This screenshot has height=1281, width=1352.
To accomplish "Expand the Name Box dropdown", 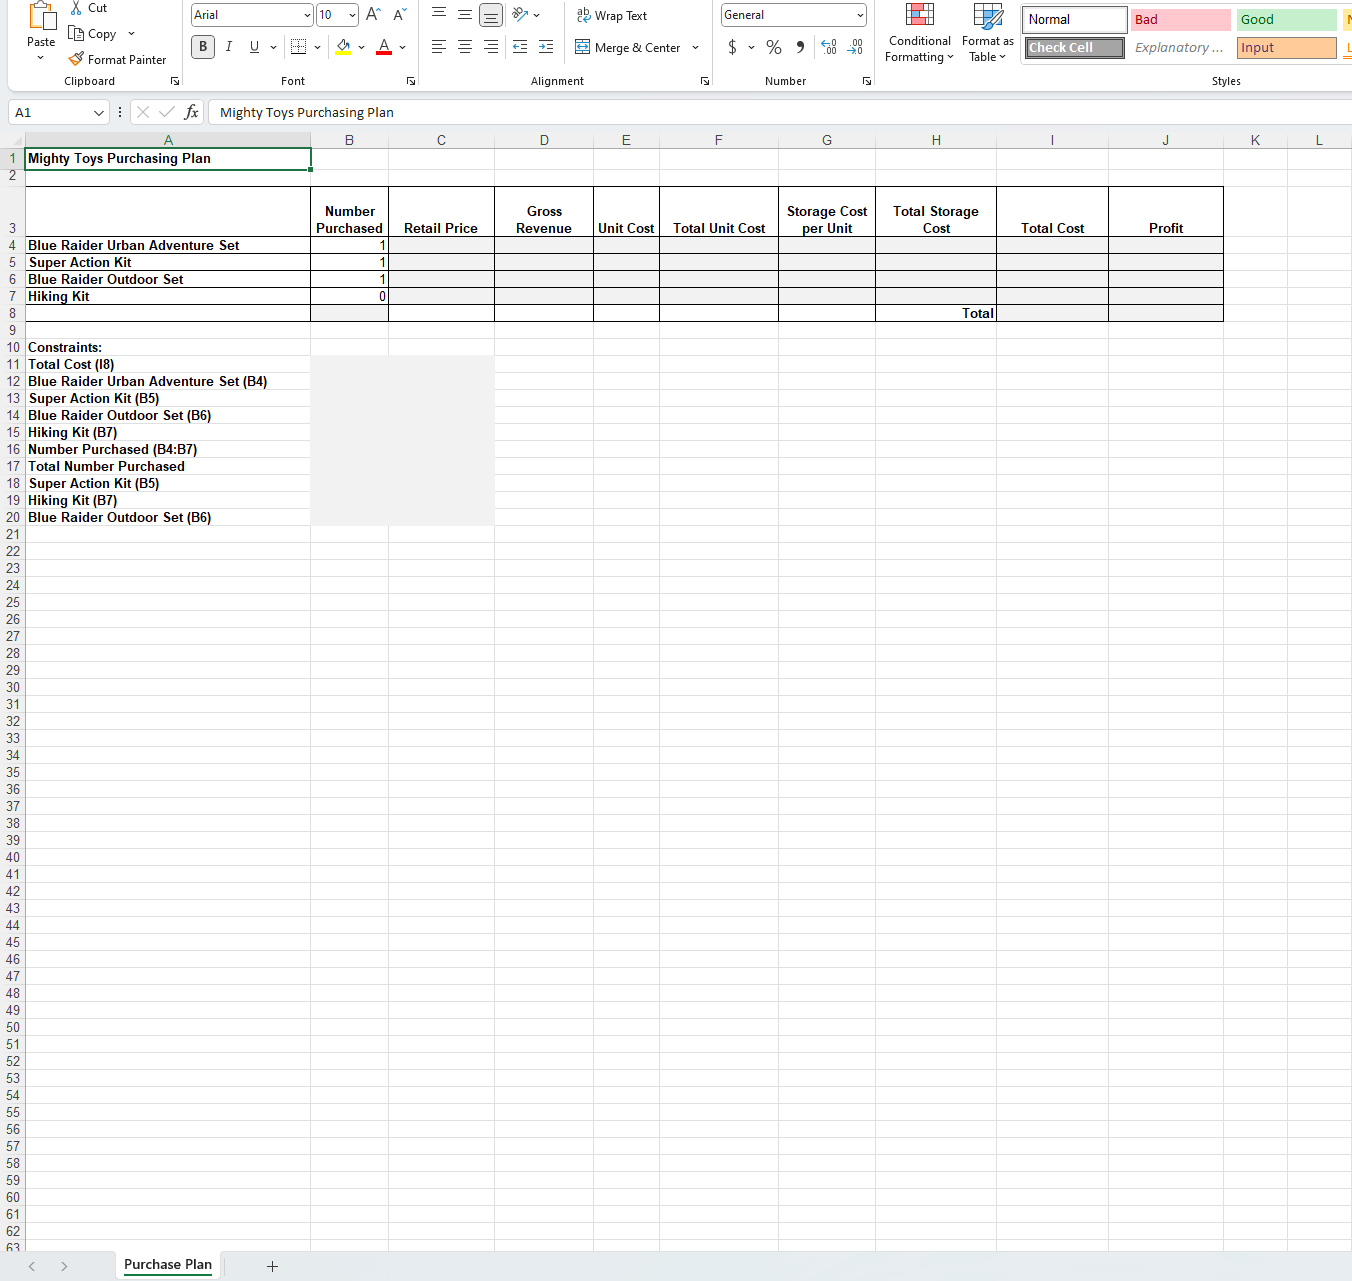I will 98,112.
